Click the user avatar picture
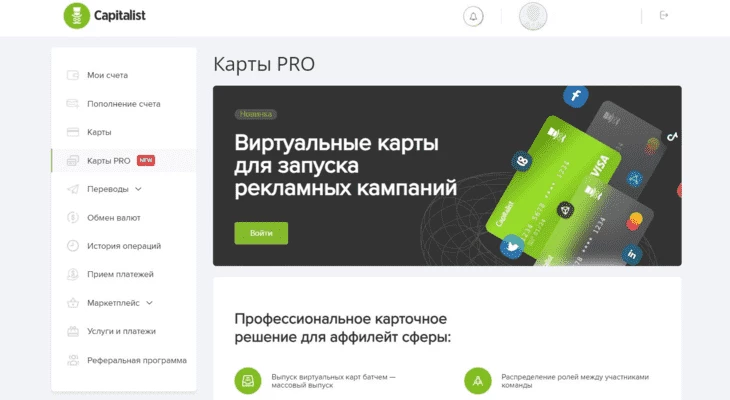Screen dimensions: 730x400 533,16
